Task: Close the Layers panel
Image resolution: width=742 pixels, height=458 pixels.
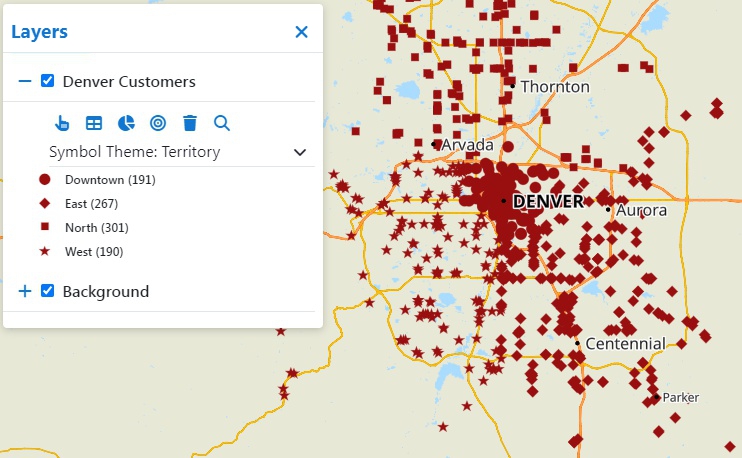Action: click(301, 32)
